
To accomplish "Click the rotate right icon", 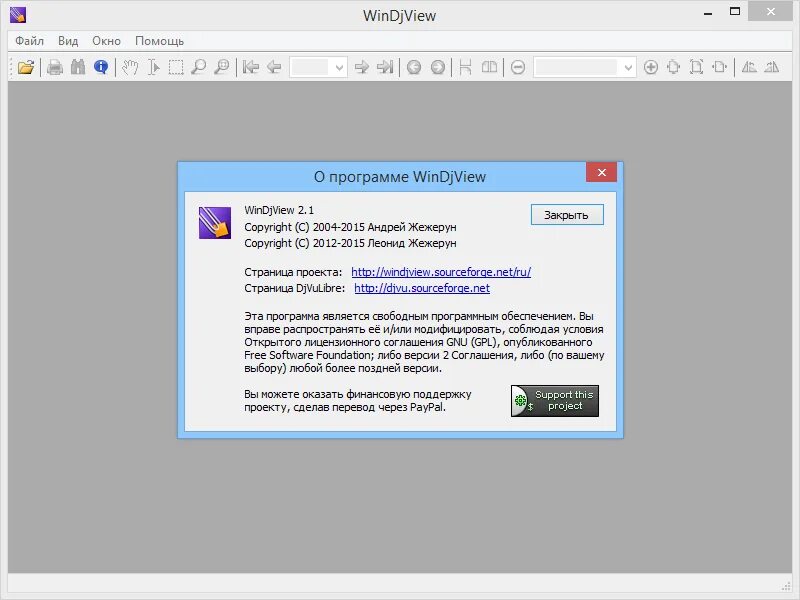I will 771,67.
